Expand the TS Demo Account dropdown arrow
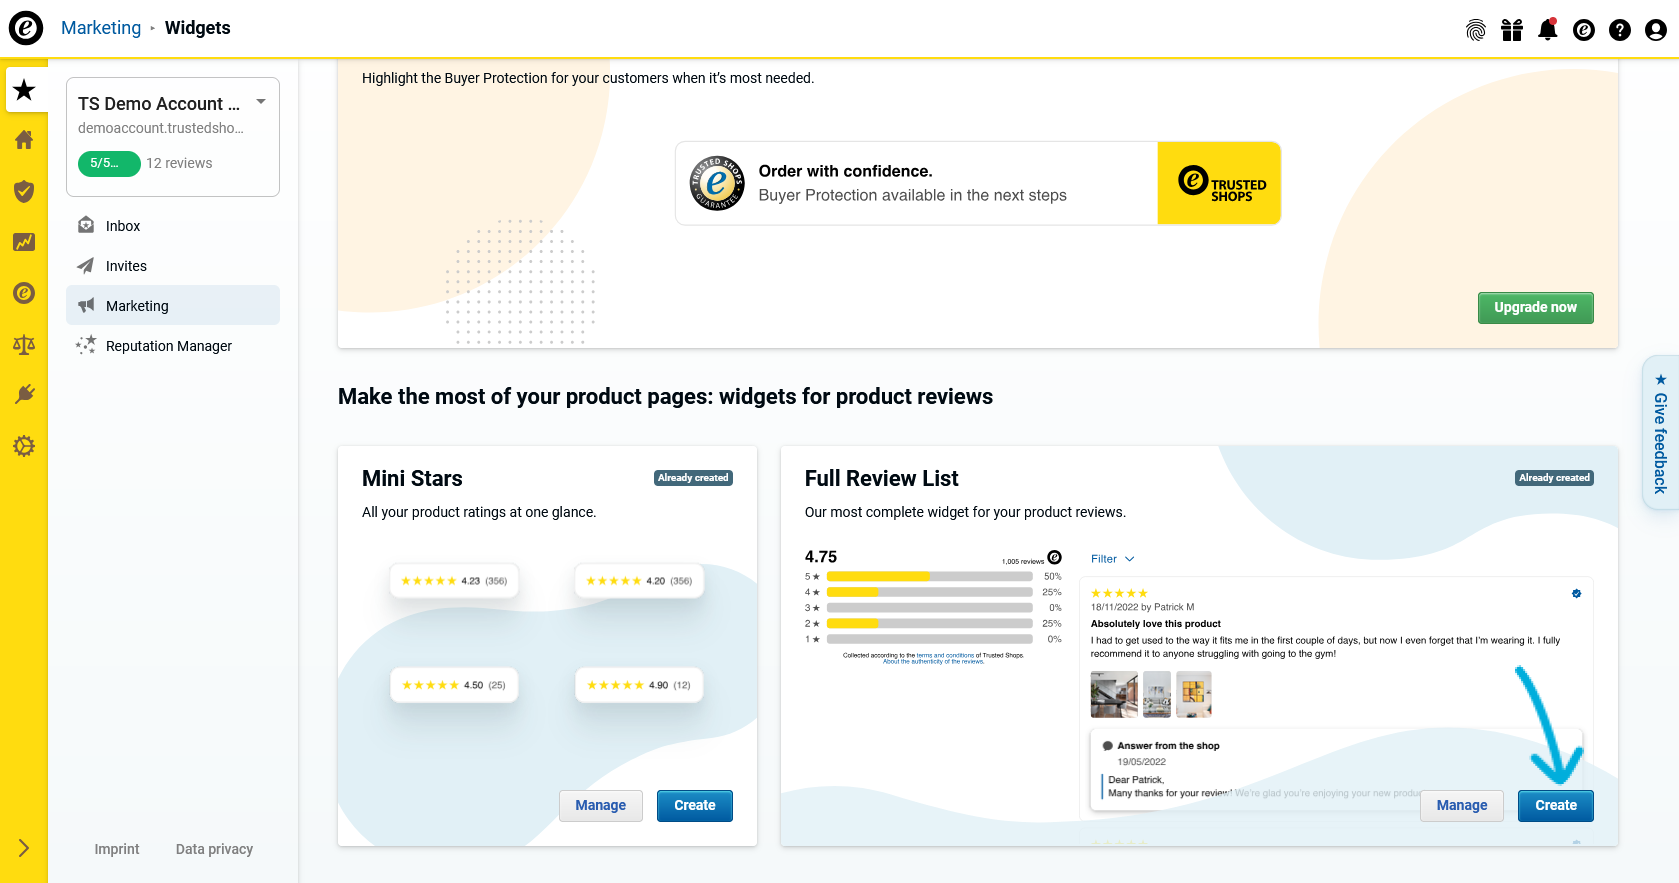Screen dimensions: 1679x883 (x=261, y=102)
